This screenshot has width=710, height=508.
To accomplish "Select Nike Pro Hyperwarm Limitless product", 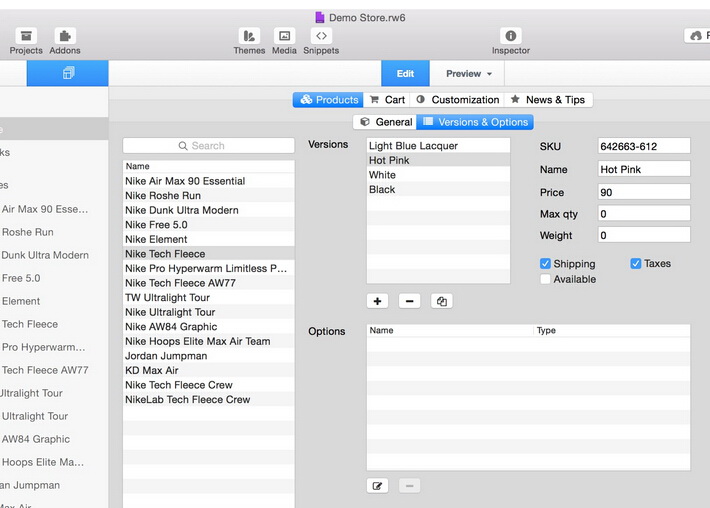I will click(208, 268).
